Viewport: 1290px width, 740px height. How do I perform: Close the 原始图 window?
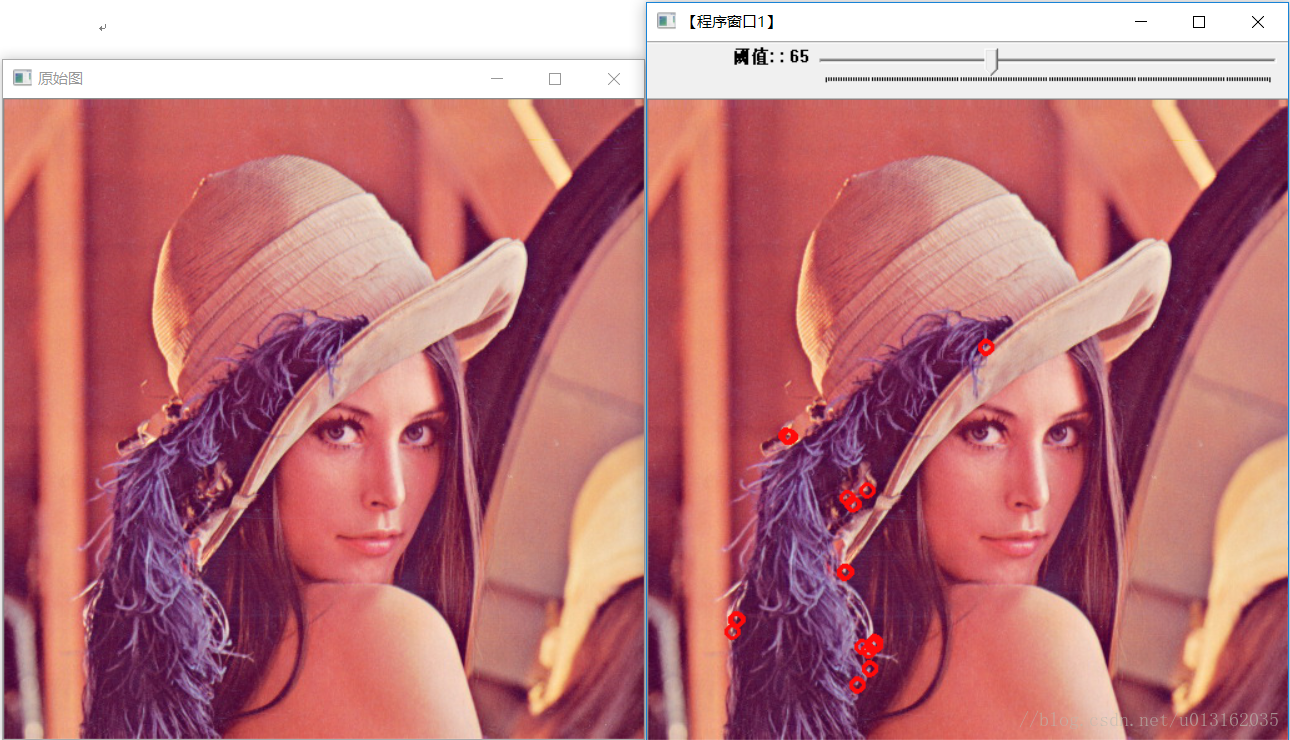(x=614, y=79)
